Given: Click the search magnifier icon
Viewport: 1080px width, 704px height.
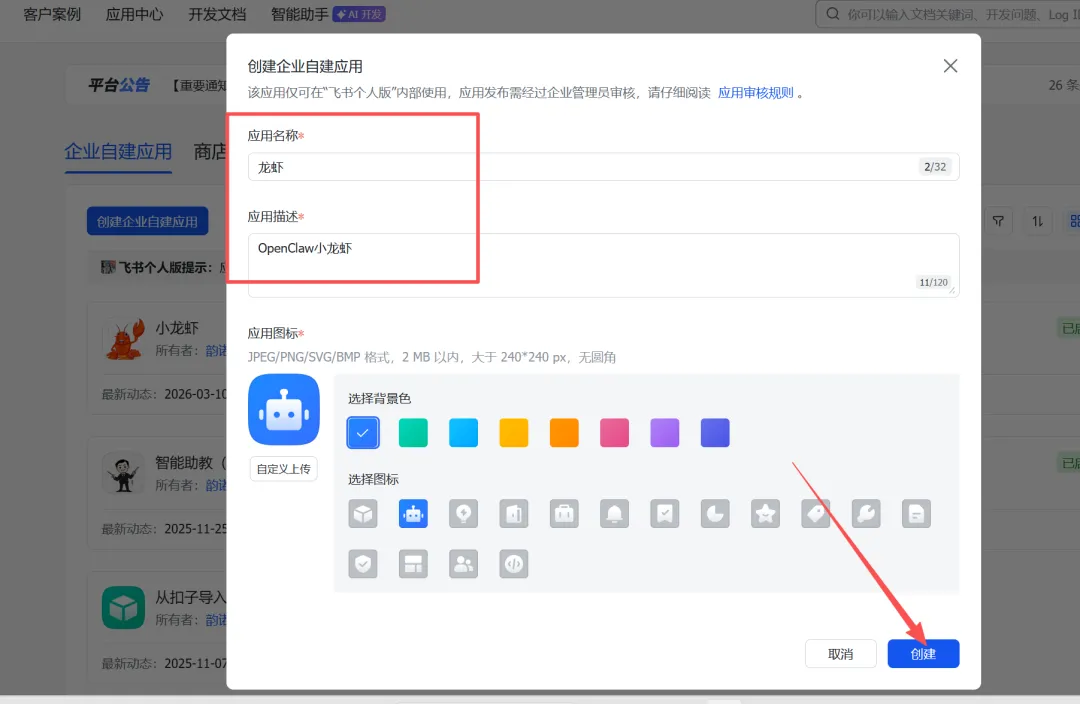Looking at the screenshot, I should (833, 14).
